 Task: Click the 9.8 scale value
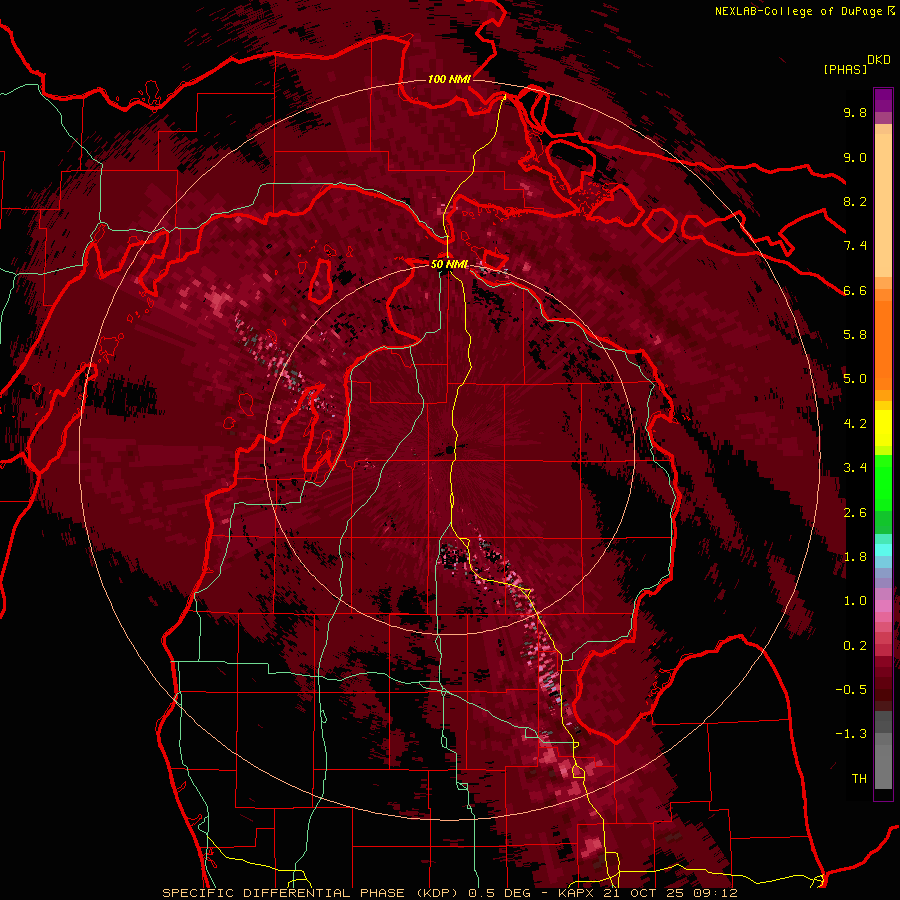point(855,113)
